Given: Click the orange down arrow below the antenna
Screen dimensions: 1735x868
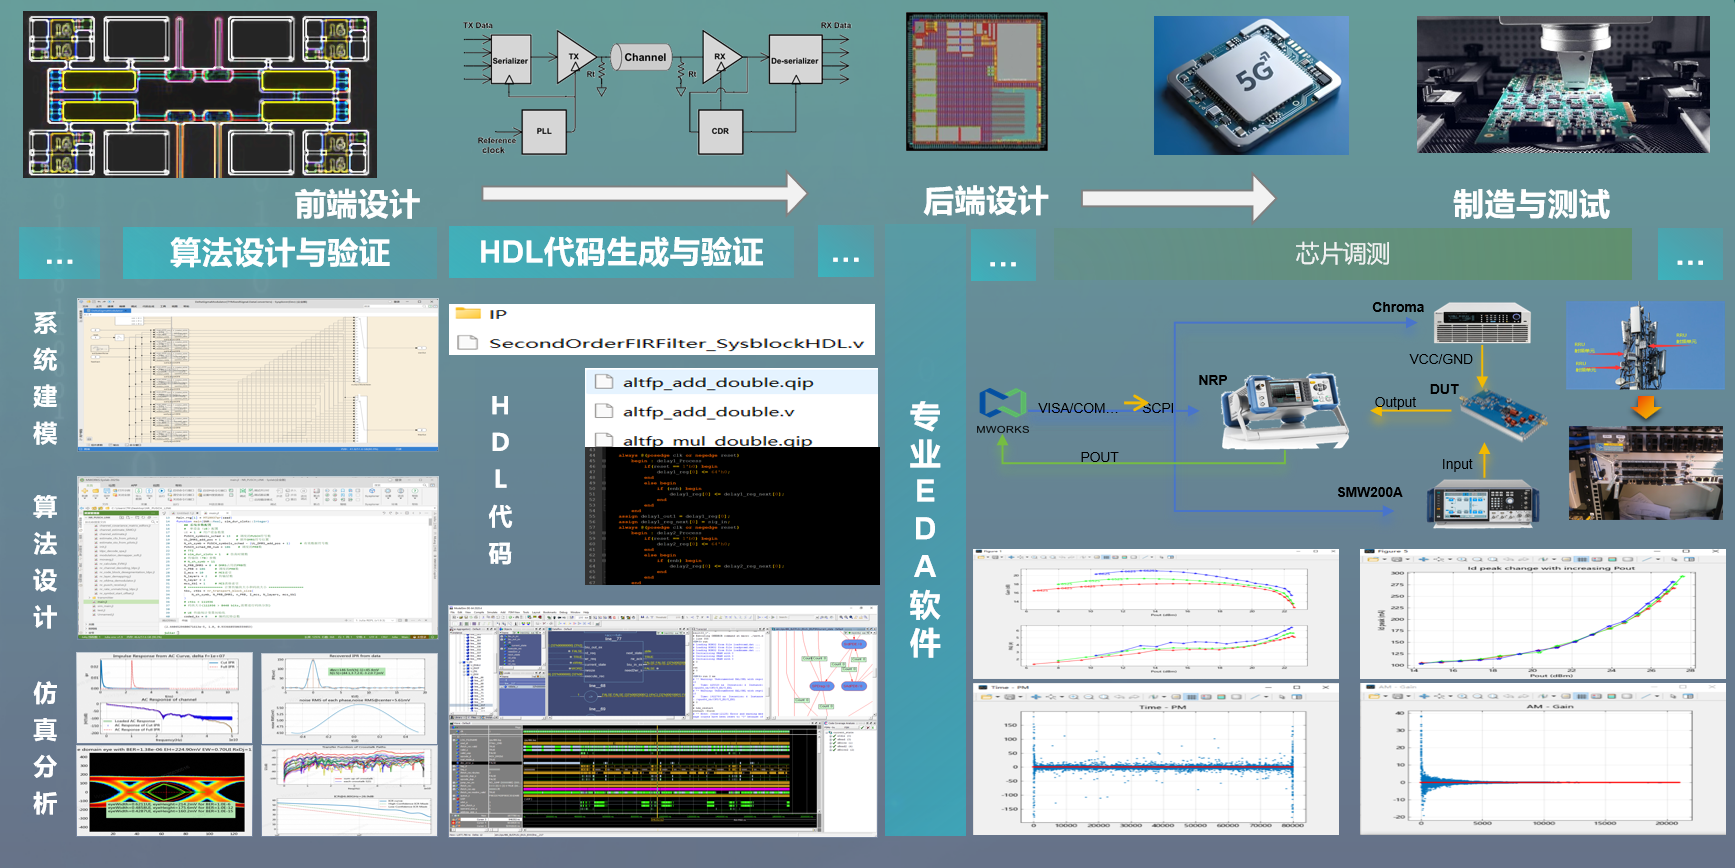Looking at the screenshot, I should (1646, 407).
